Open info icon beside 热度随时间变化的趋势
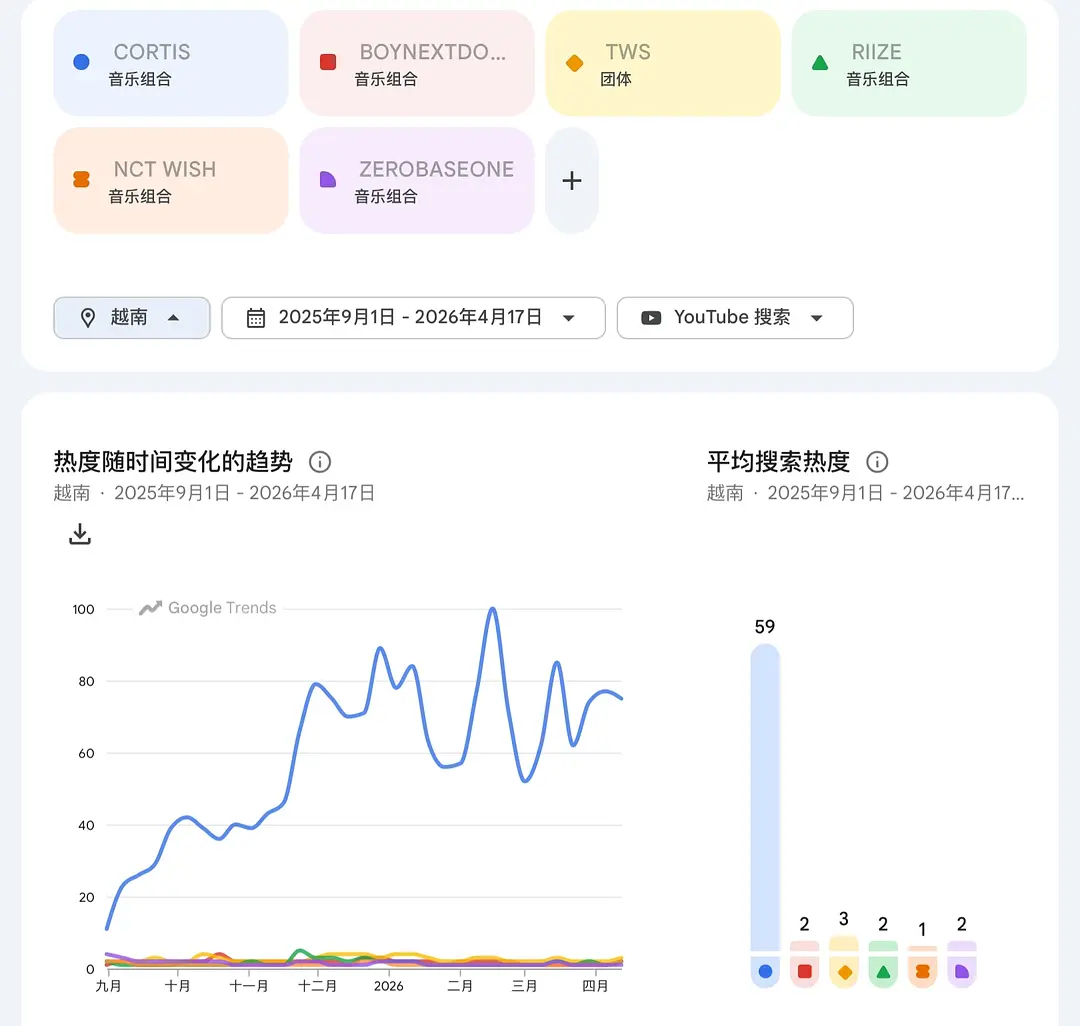Screen dimensions: 1080x1026 coord(320,461)
